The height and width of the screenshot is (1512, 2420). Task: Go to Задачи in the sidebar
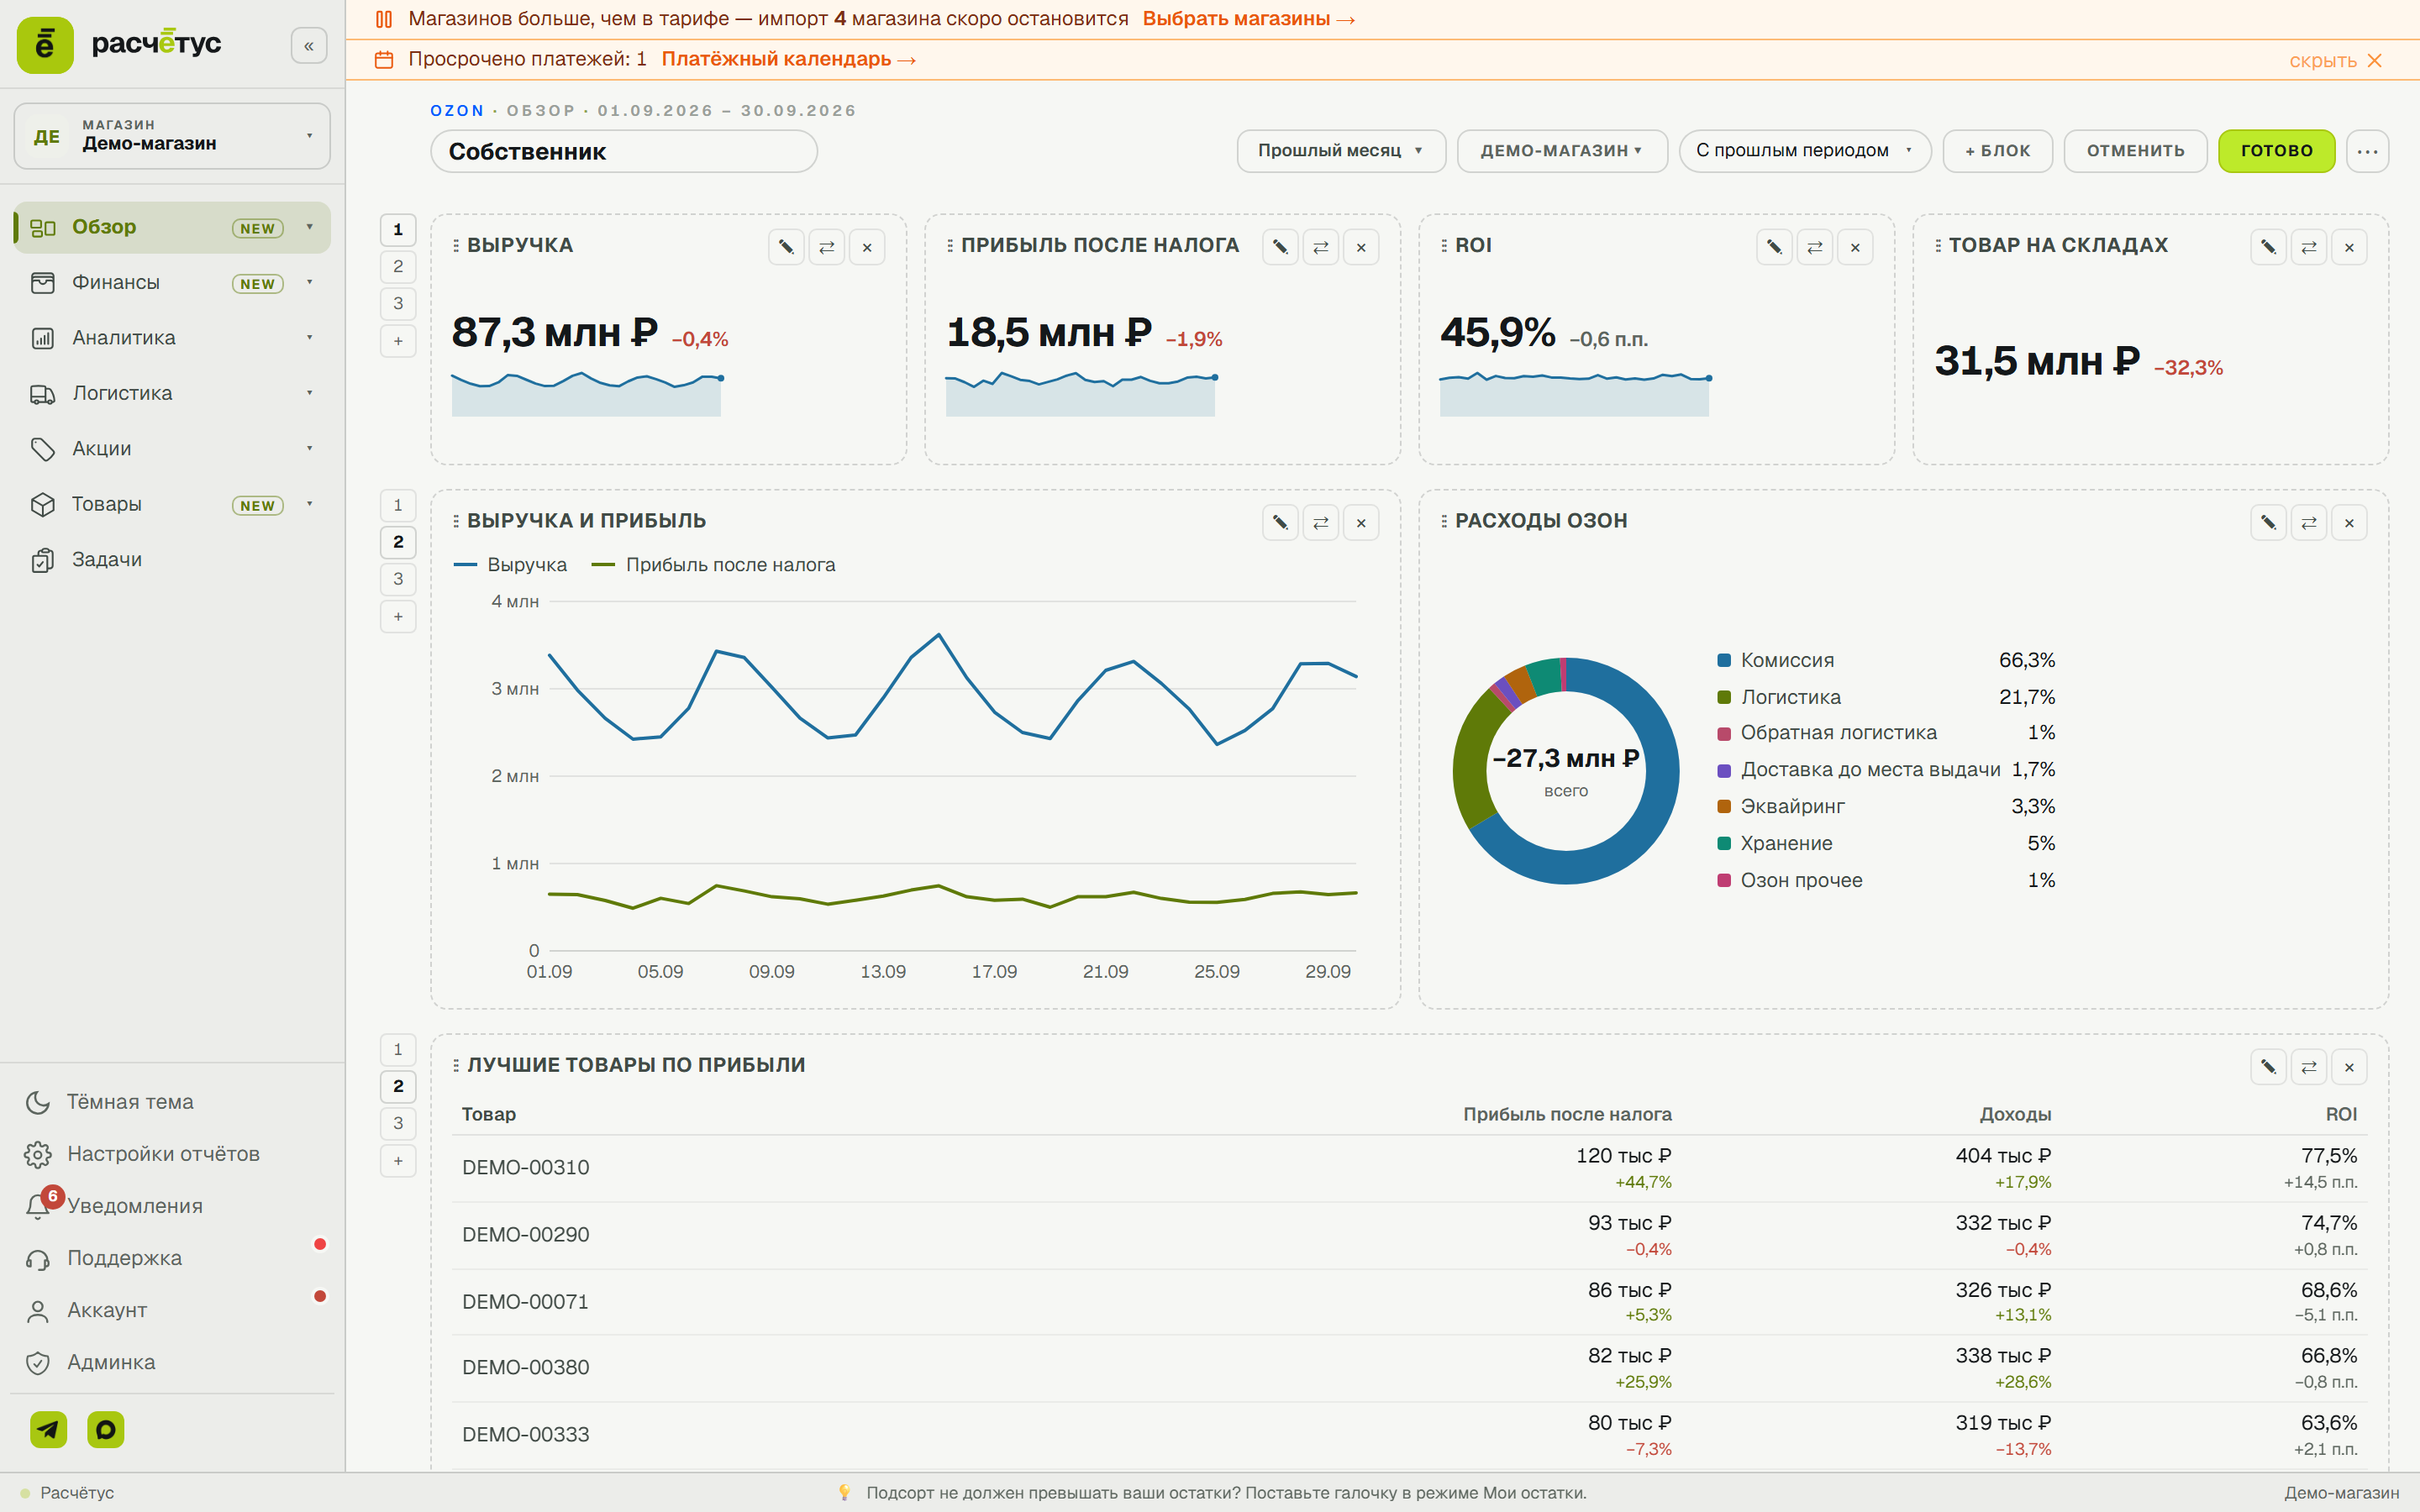click(172, 560)
